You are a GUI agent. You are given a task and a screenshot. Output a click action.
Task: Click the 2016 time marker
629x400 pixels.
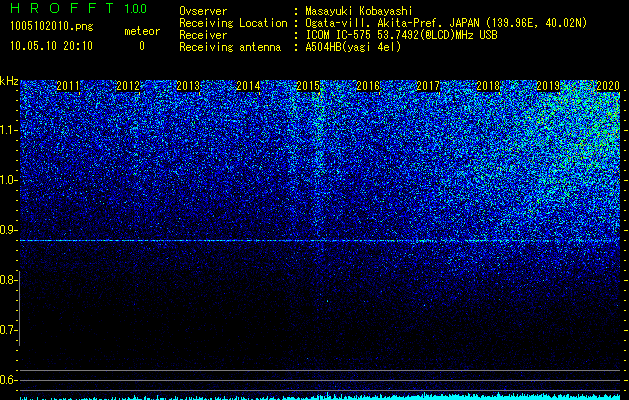(x=368, y=86)
